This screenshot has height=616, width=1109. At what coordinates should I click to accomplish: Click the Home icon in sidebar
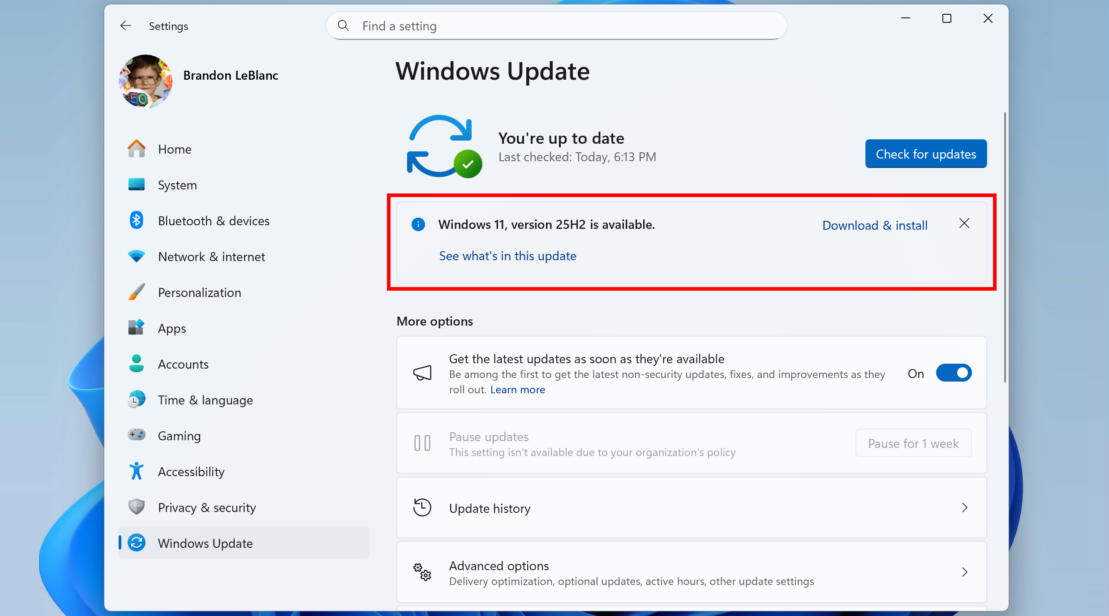click(x=137, y=149)
